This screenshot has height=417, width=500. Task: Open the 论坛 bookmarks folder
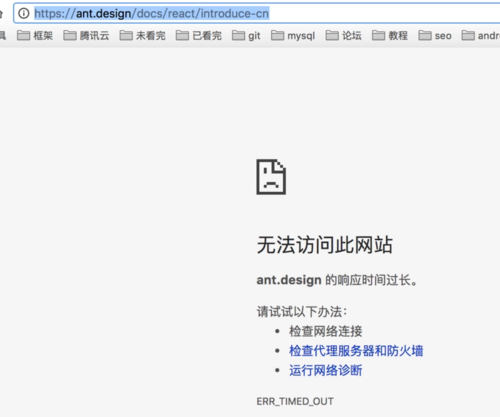[344, 35]
